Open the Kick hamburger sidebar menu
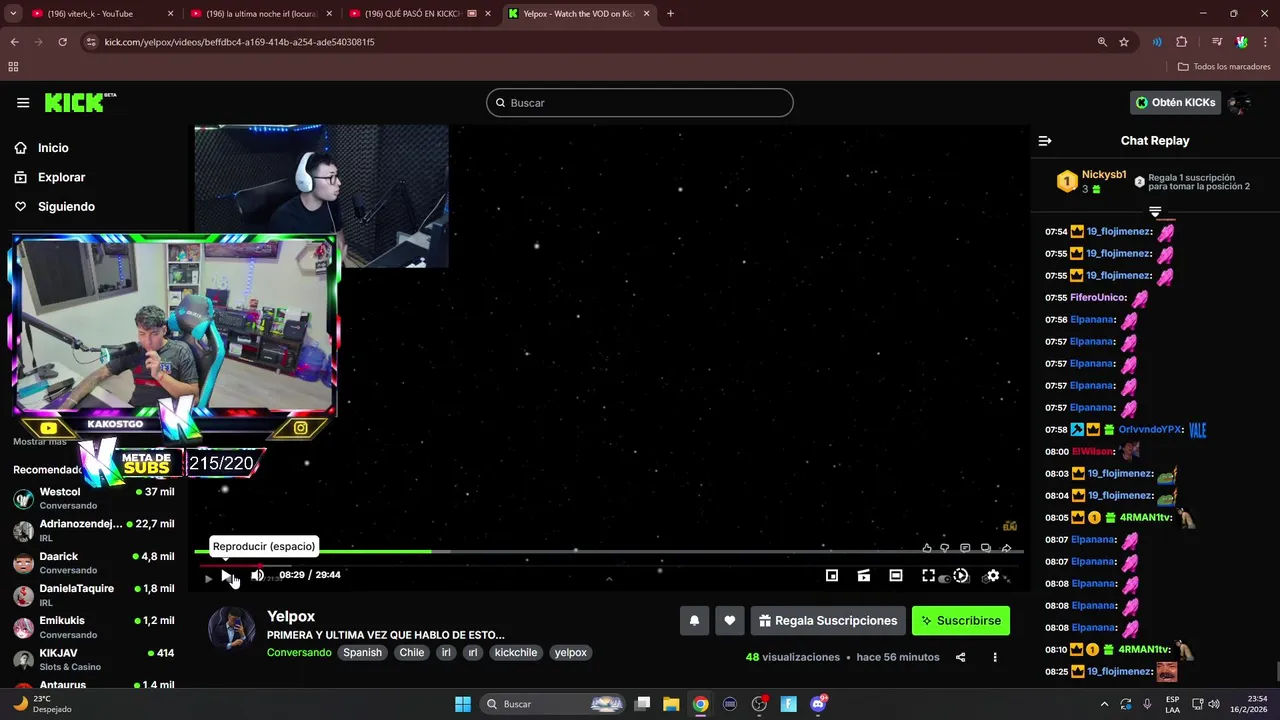 coord(23,103)
